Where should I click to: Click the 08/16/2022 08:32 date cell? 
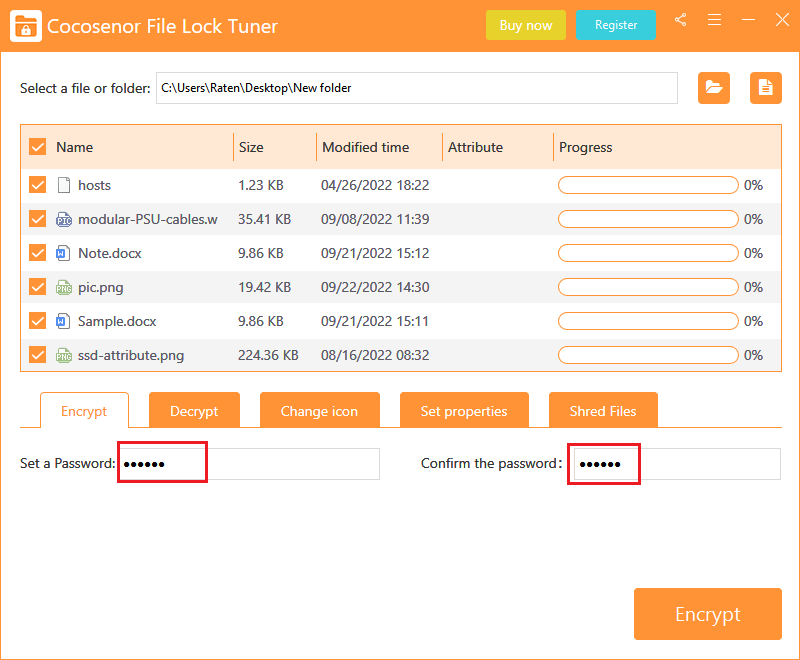point(375,355)
